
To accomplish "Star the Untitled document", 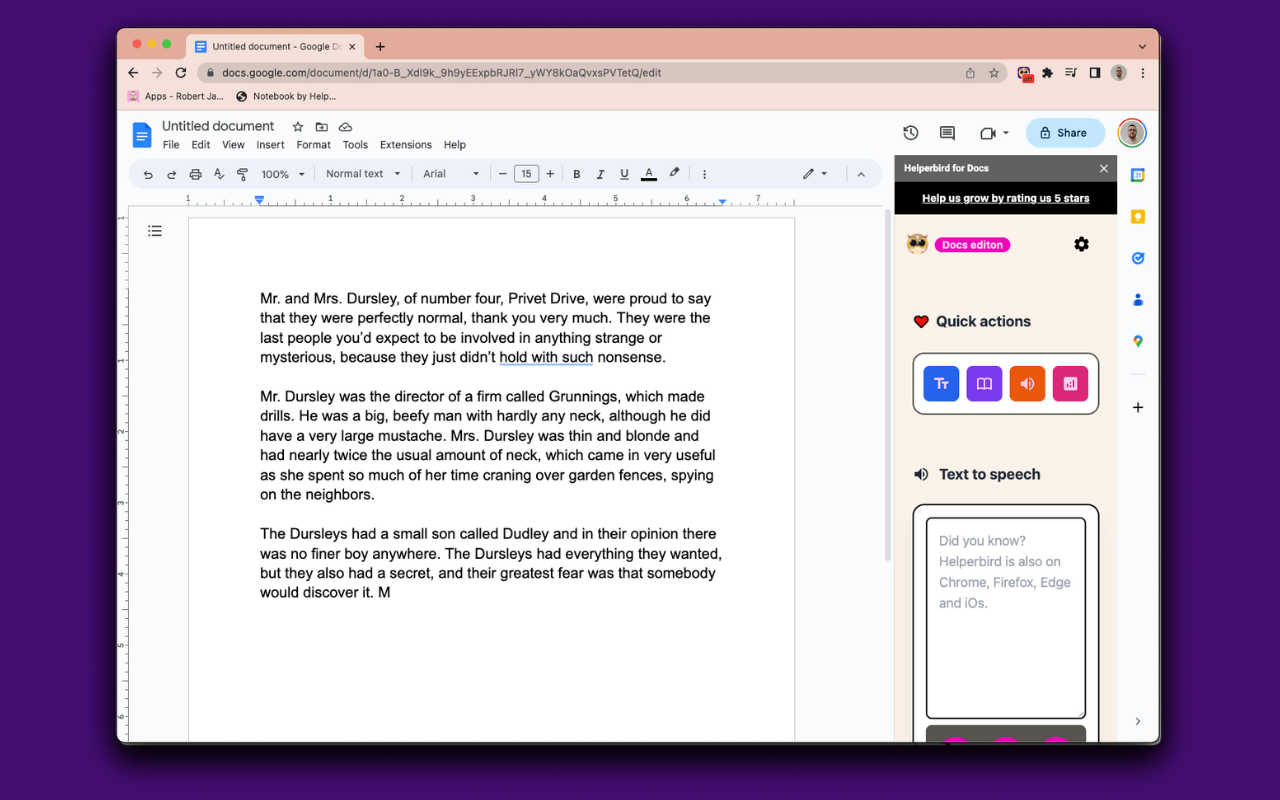I will [x=297, y=127].
